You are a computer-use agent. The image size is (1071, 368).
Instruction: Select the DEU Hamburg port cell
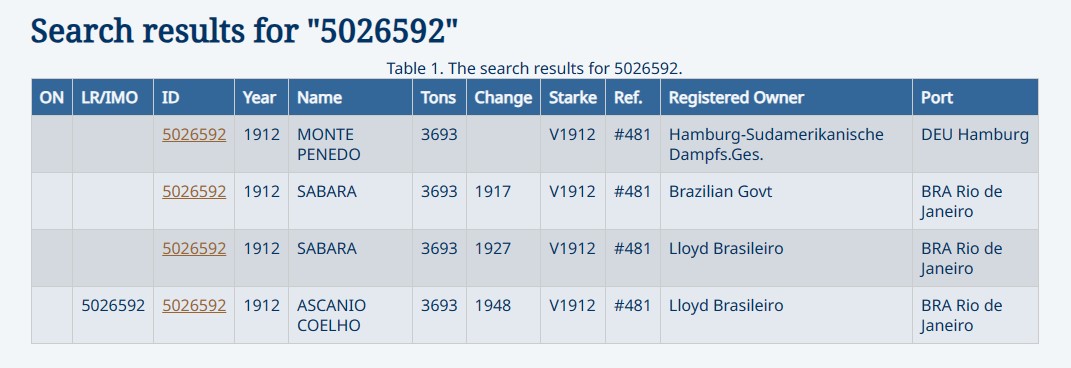click(975, 144)
